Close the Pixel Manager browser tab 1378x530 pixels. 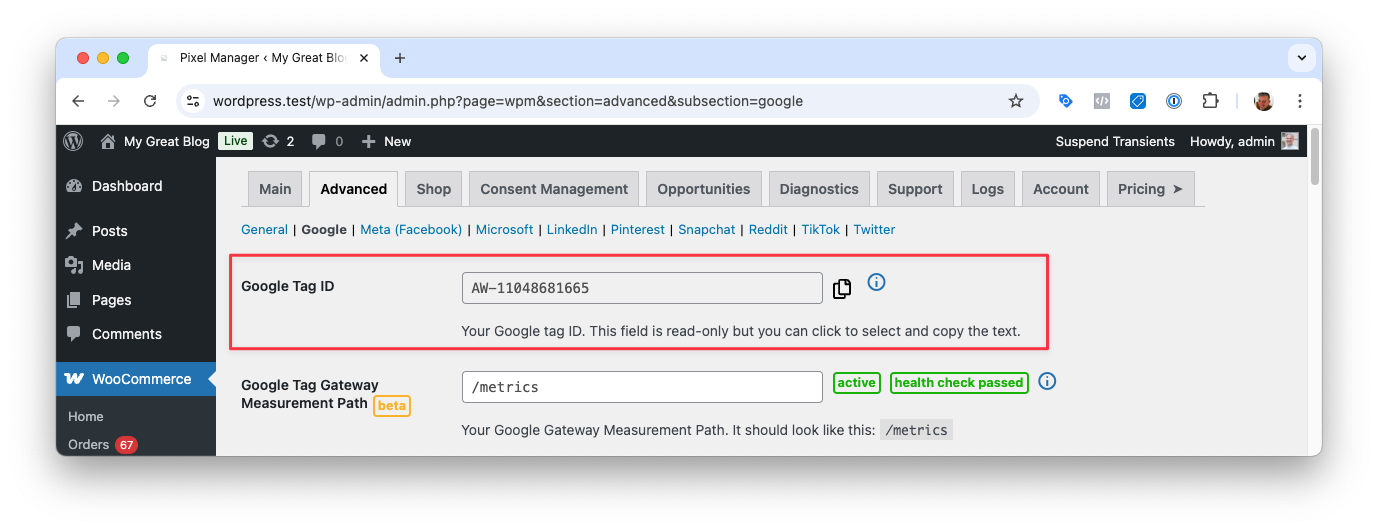click(x=364, y=58)
